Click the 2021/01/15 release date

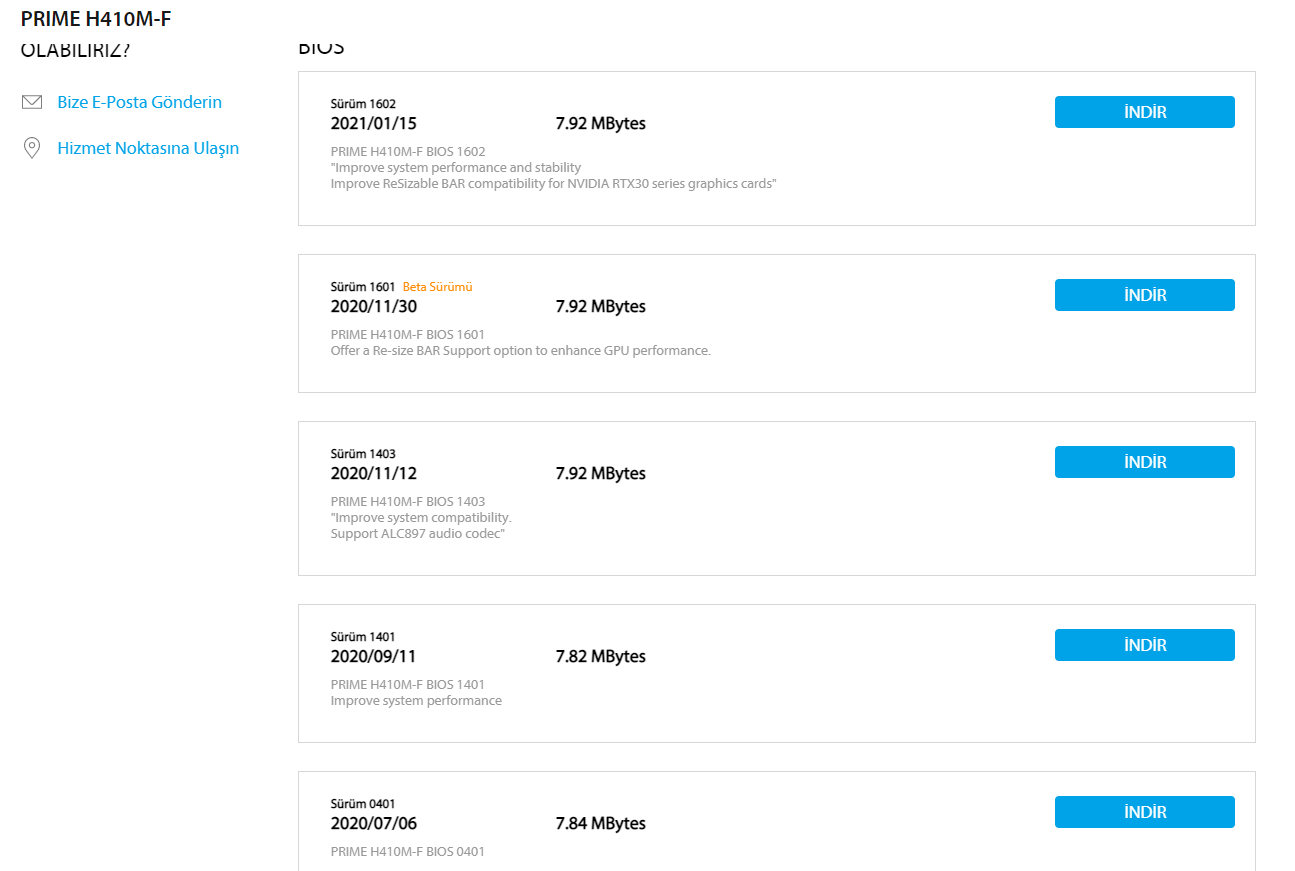[x=373, y=123]
